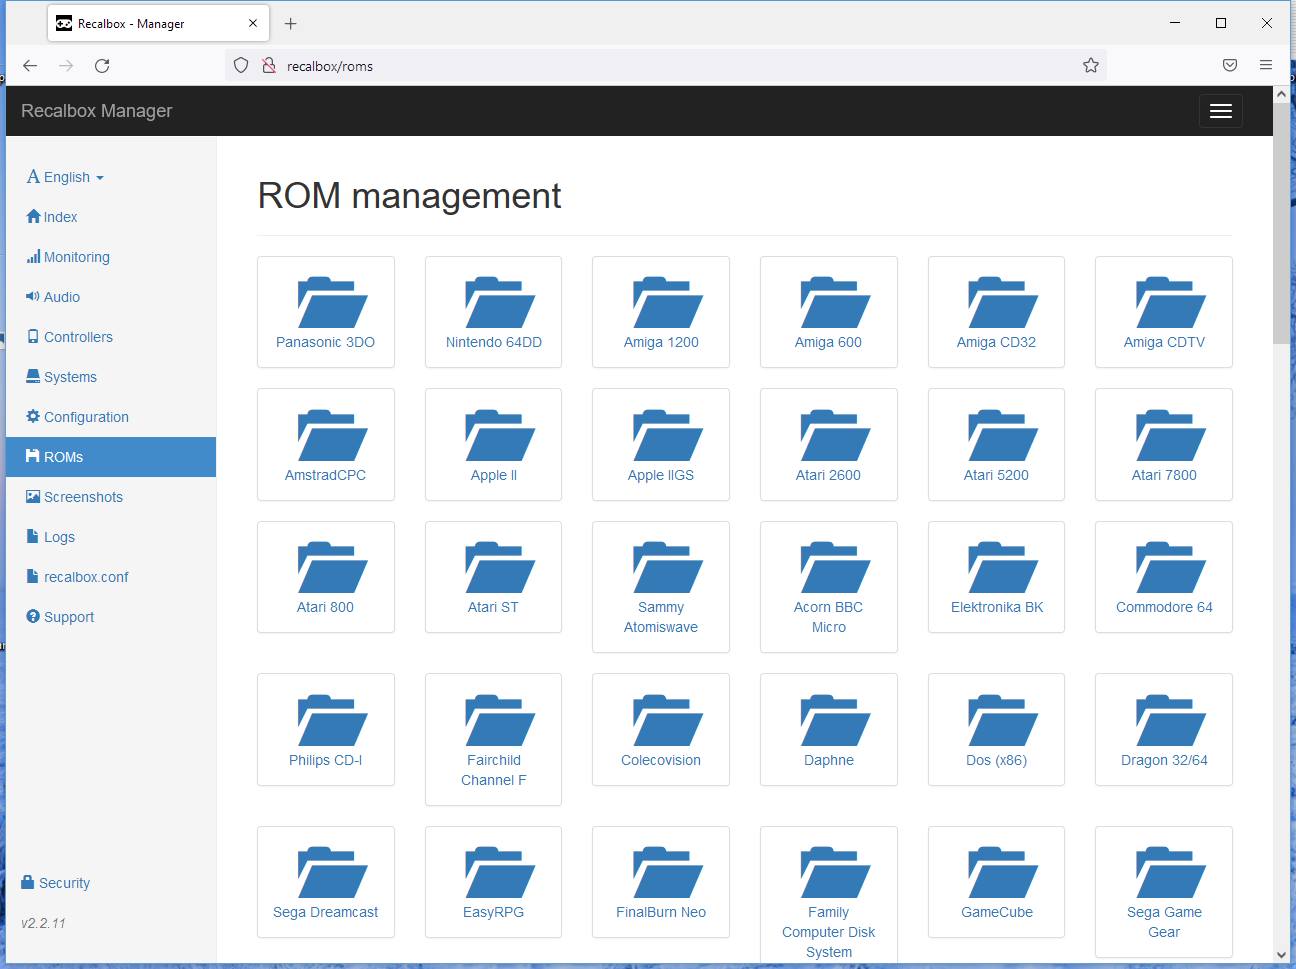Open the Elektronika BK folder icon
This screenshot has width=1296, height=969.
tap(1003, 567)
